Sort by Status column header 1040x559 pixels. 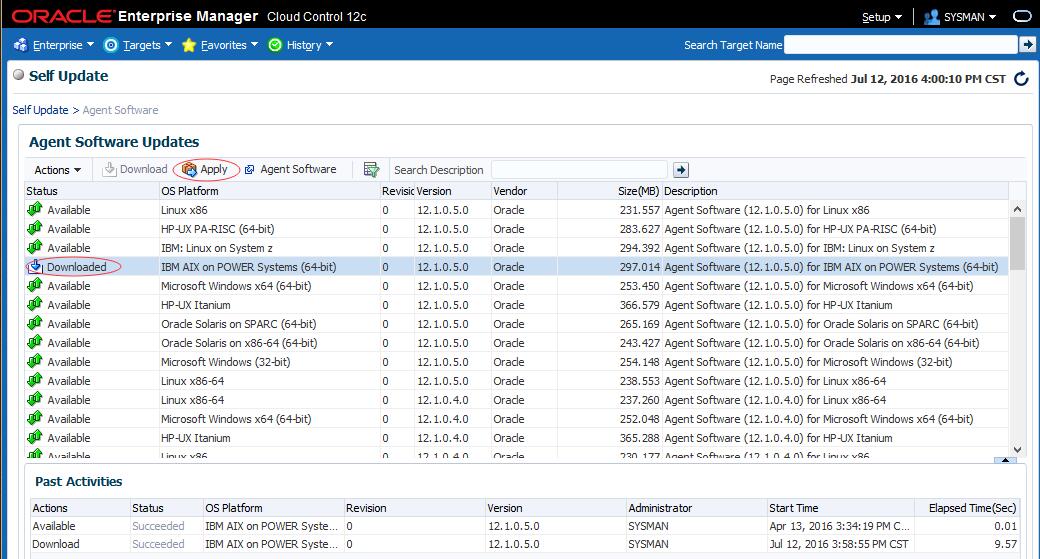92,191
